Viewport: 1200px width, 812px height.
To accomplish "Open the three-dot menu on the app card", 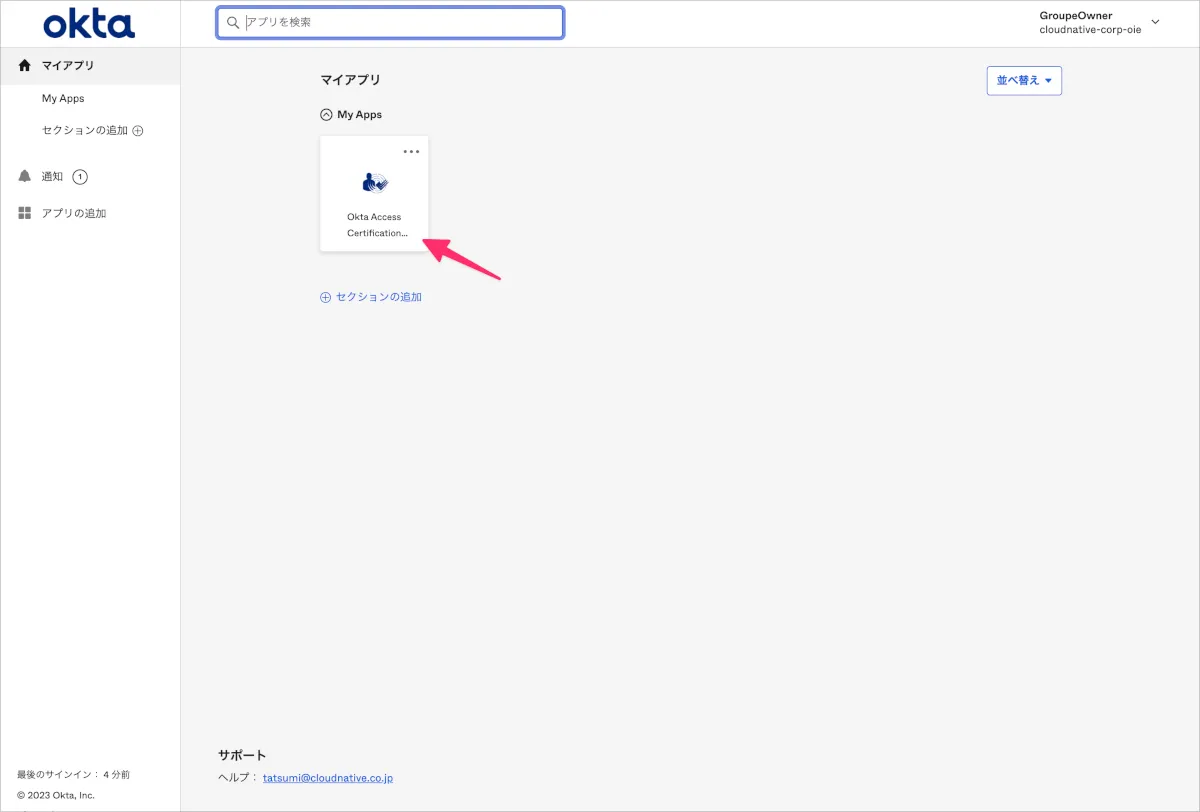I will [x=411, y=151].
